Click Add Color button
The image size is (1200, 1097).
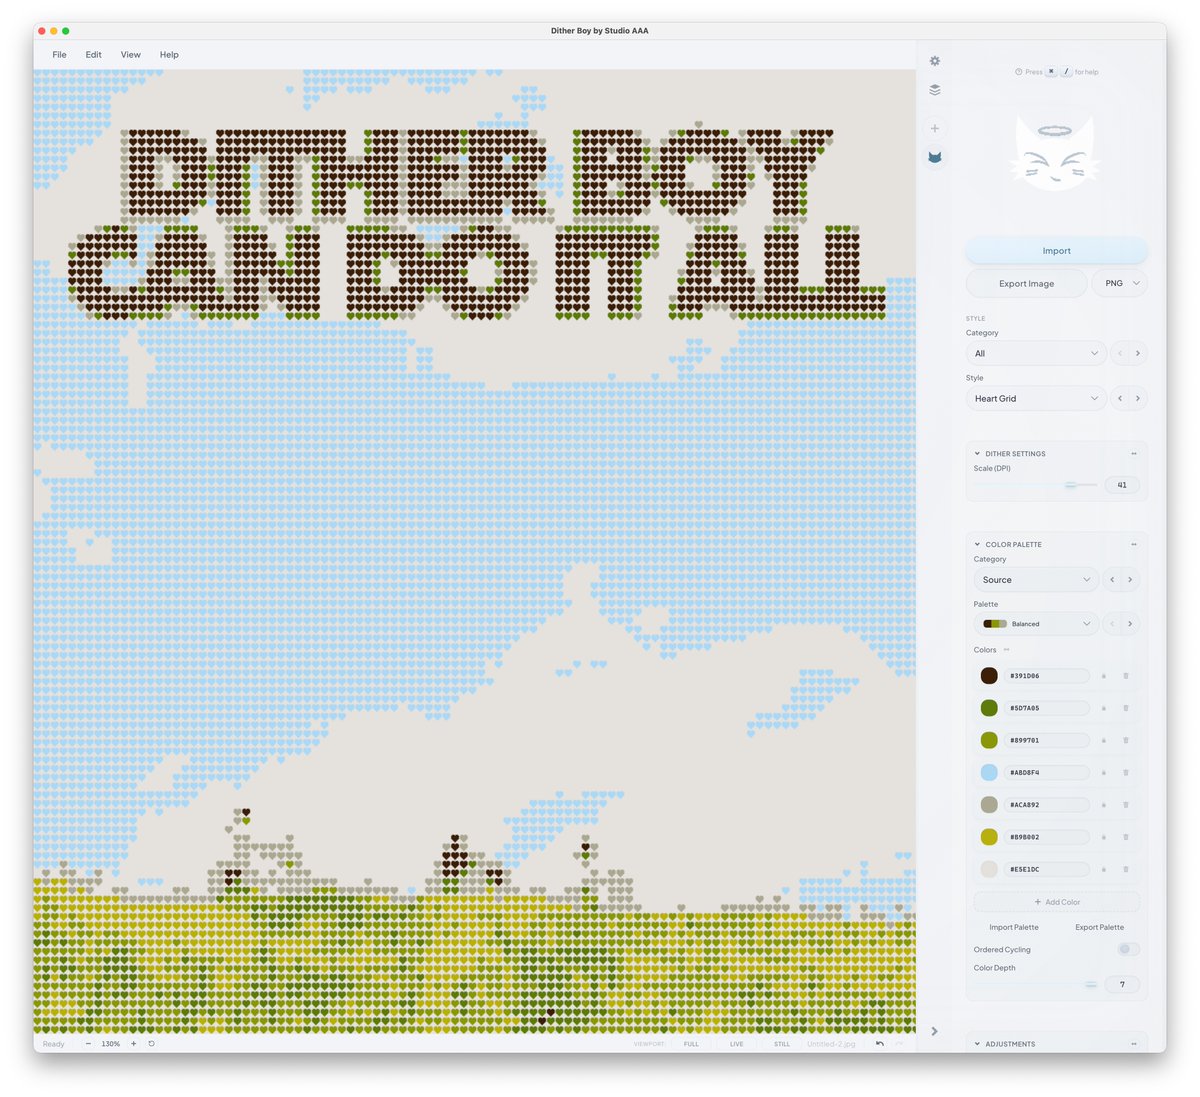1057,902
